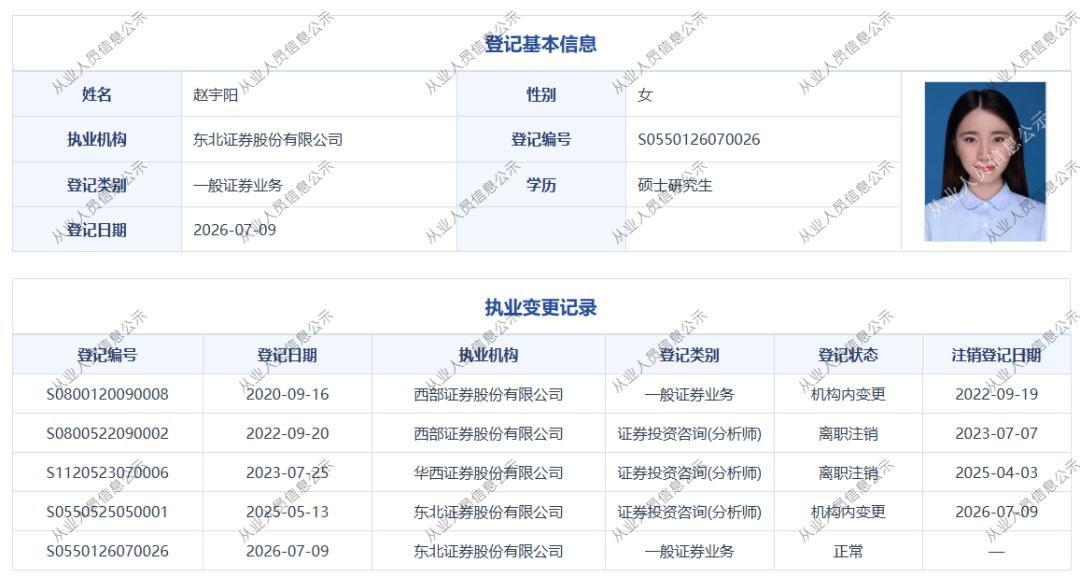Click the 登记编号 label in the basic info table
The width and height of the screenshot is (1080, 577).
[x=541, y=140]
